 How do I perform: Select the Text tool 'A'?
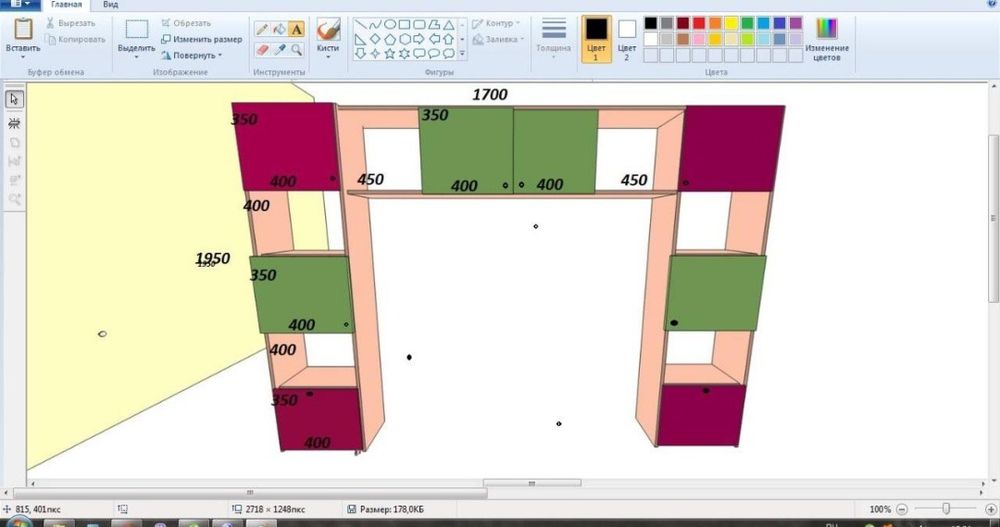297,29
